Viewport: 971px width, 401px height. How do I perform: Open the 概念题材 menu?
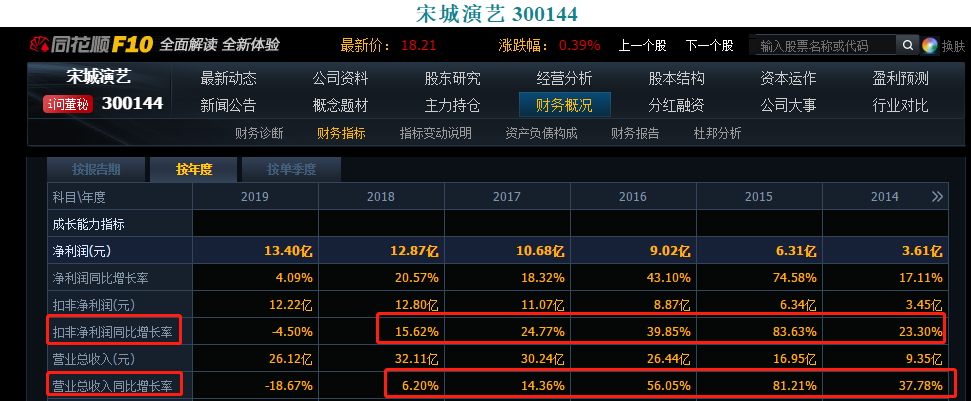(340, 105)
